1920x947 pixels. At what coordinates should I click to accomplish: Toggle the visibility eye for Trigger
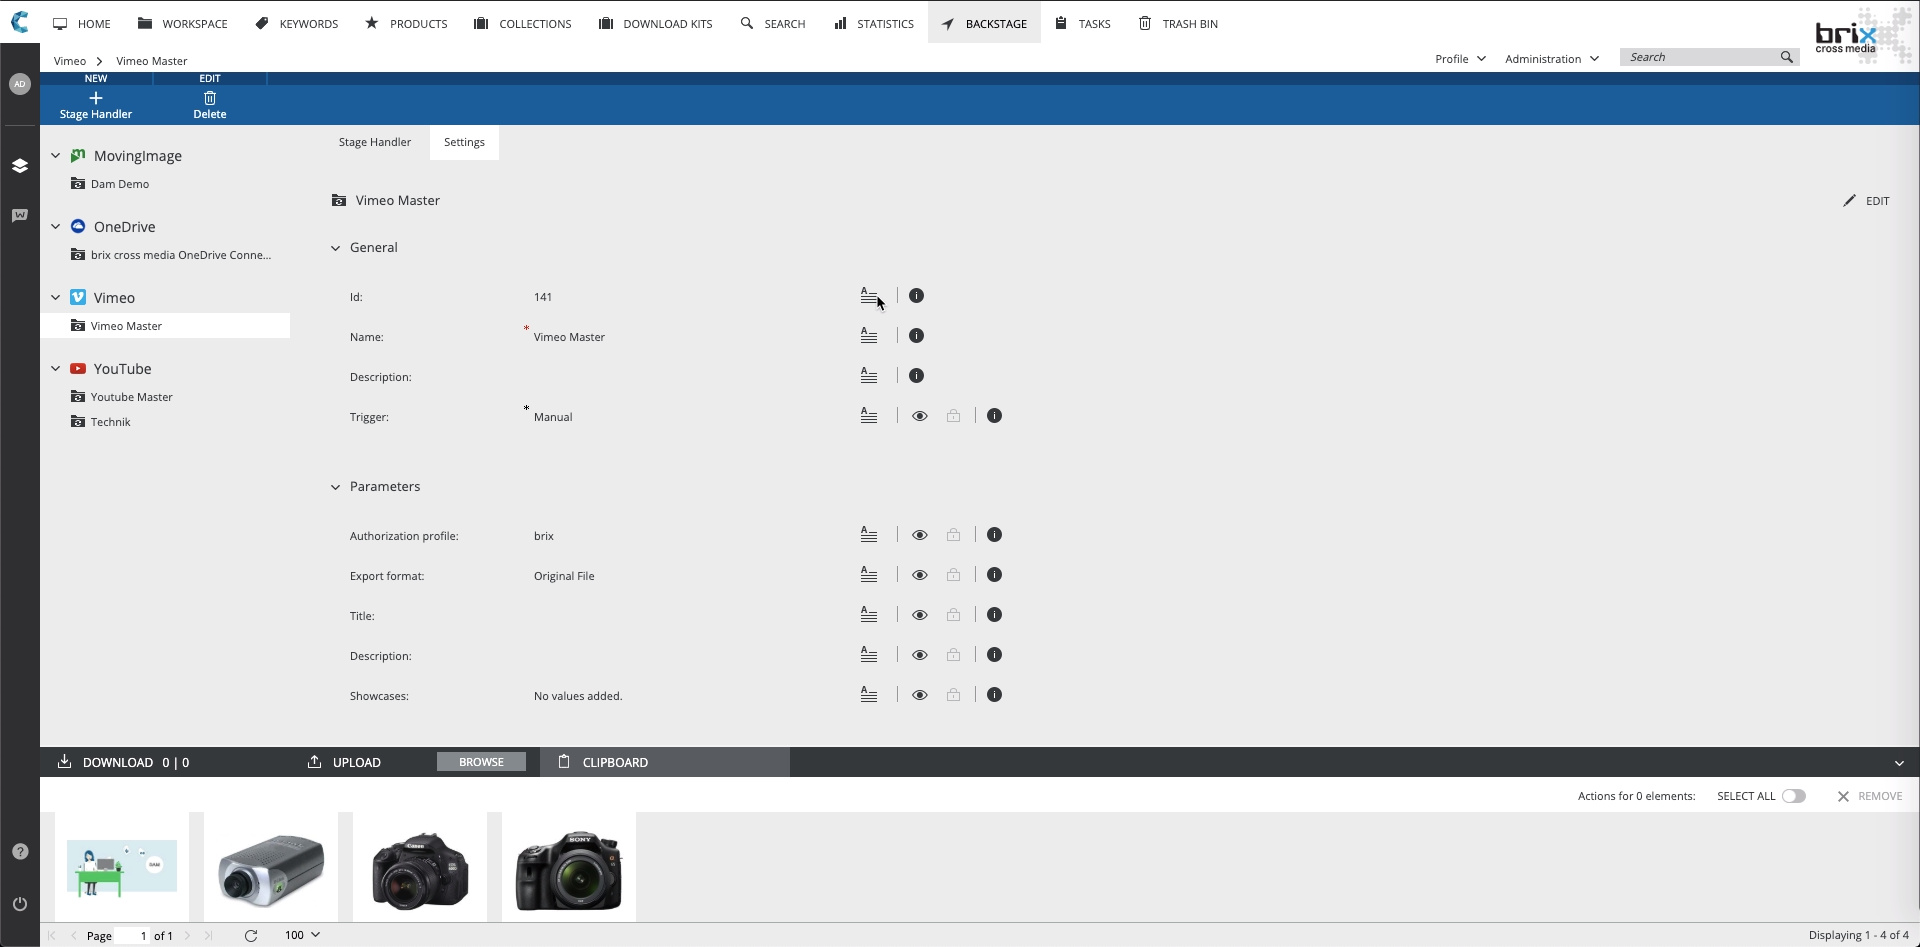(x=920, y=416)
